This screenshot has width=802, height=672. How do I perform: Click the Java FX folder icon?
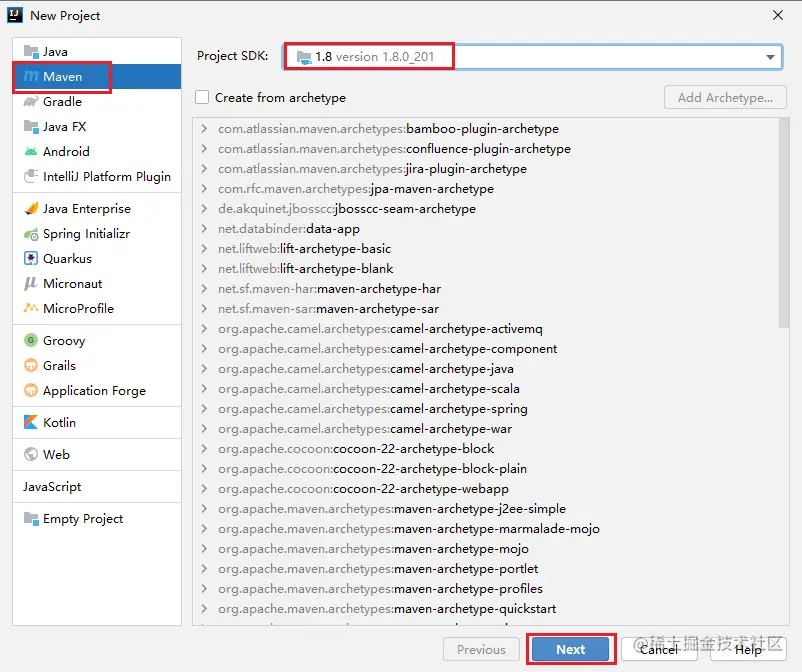click(31, 127)
